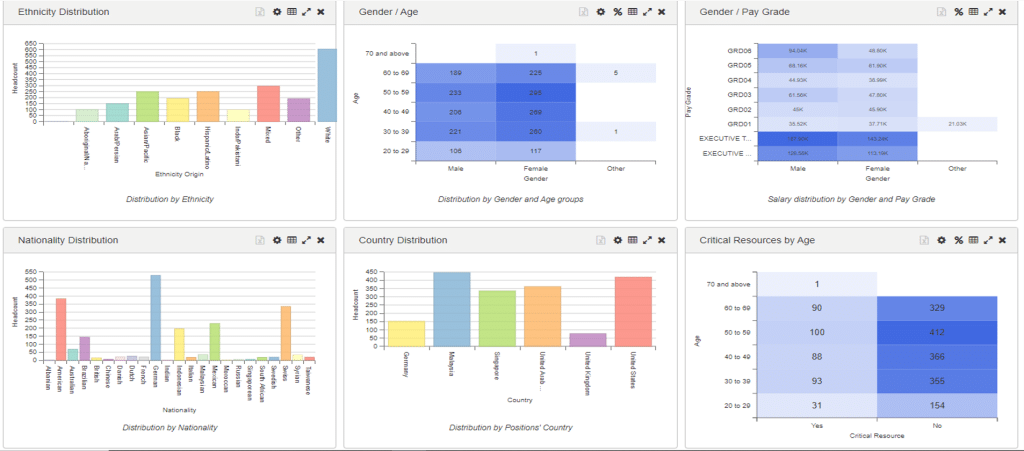This screenshot has height=451, width=1024.
Task: Close the Nationality Distribution panel
Action: 321,240
